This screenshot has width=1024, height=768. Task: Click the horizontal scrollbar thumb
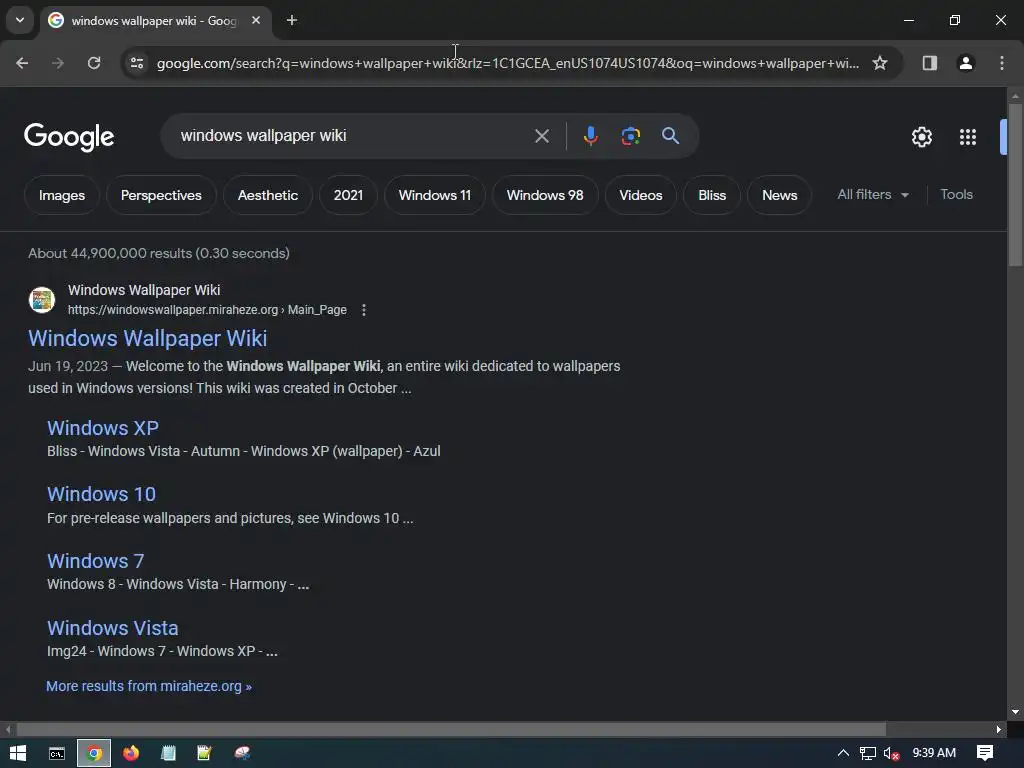point(451,729)
